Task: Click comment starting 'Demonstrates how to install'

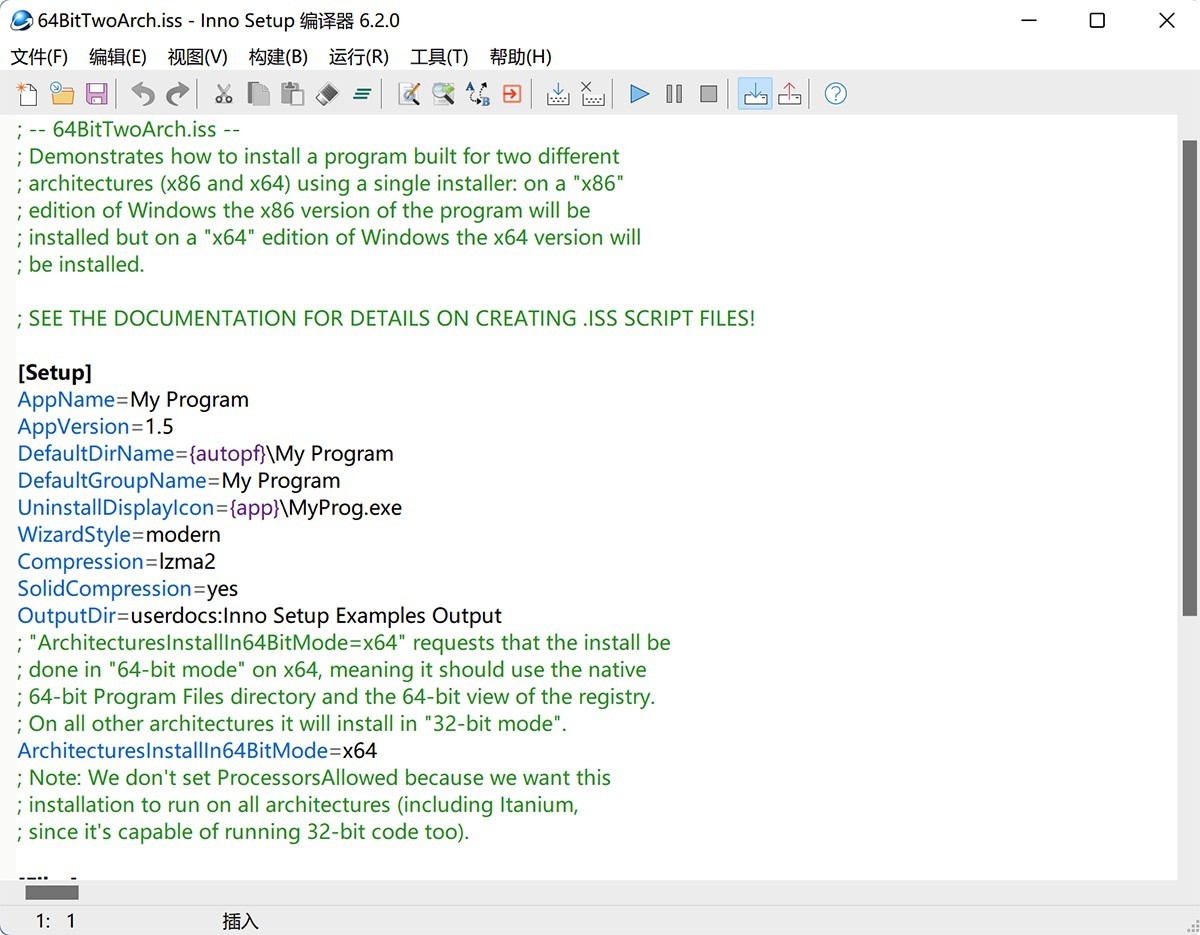Action: pyautogui.click(x=319, y=157)
